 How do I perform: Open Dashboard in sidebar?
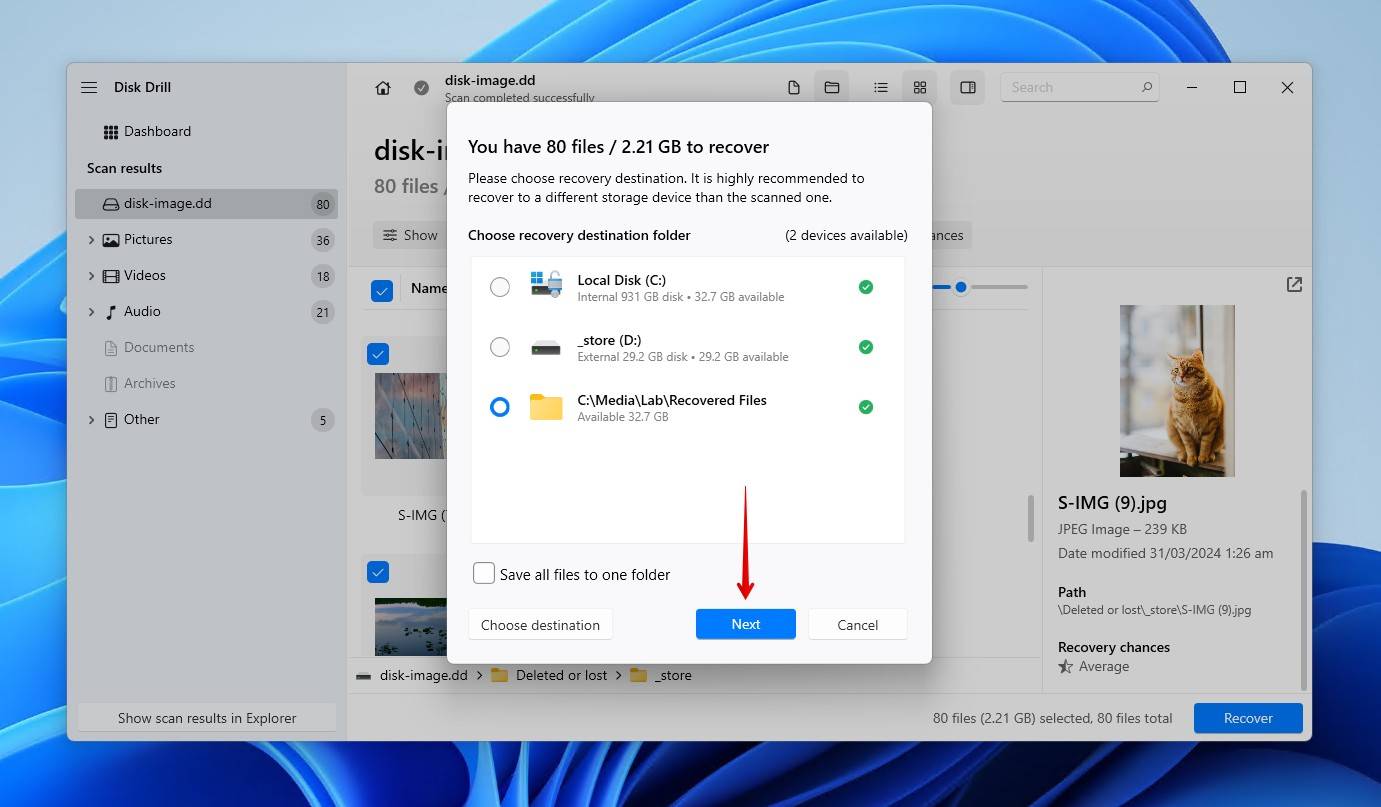tap(147, 131)
